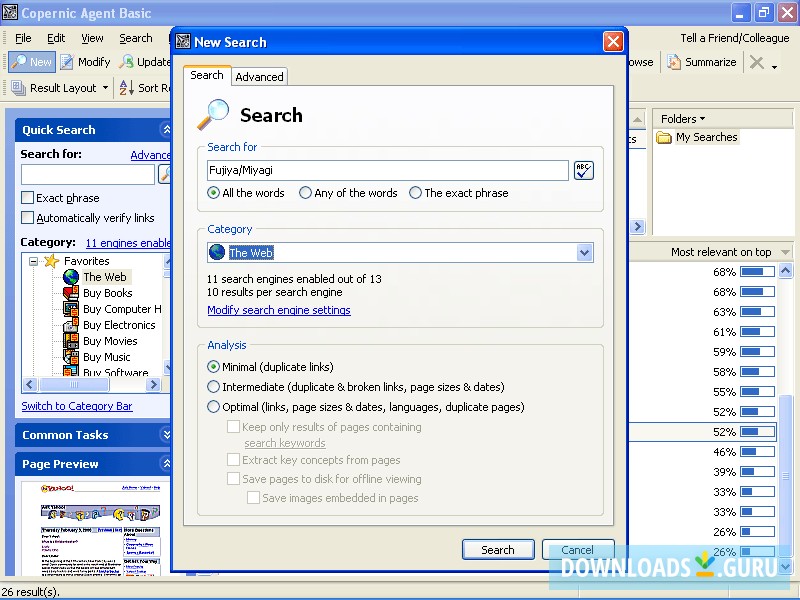The image size is (800, 600).
Task: Click the delete X toolbar icon
Action: tap(757, 62)
